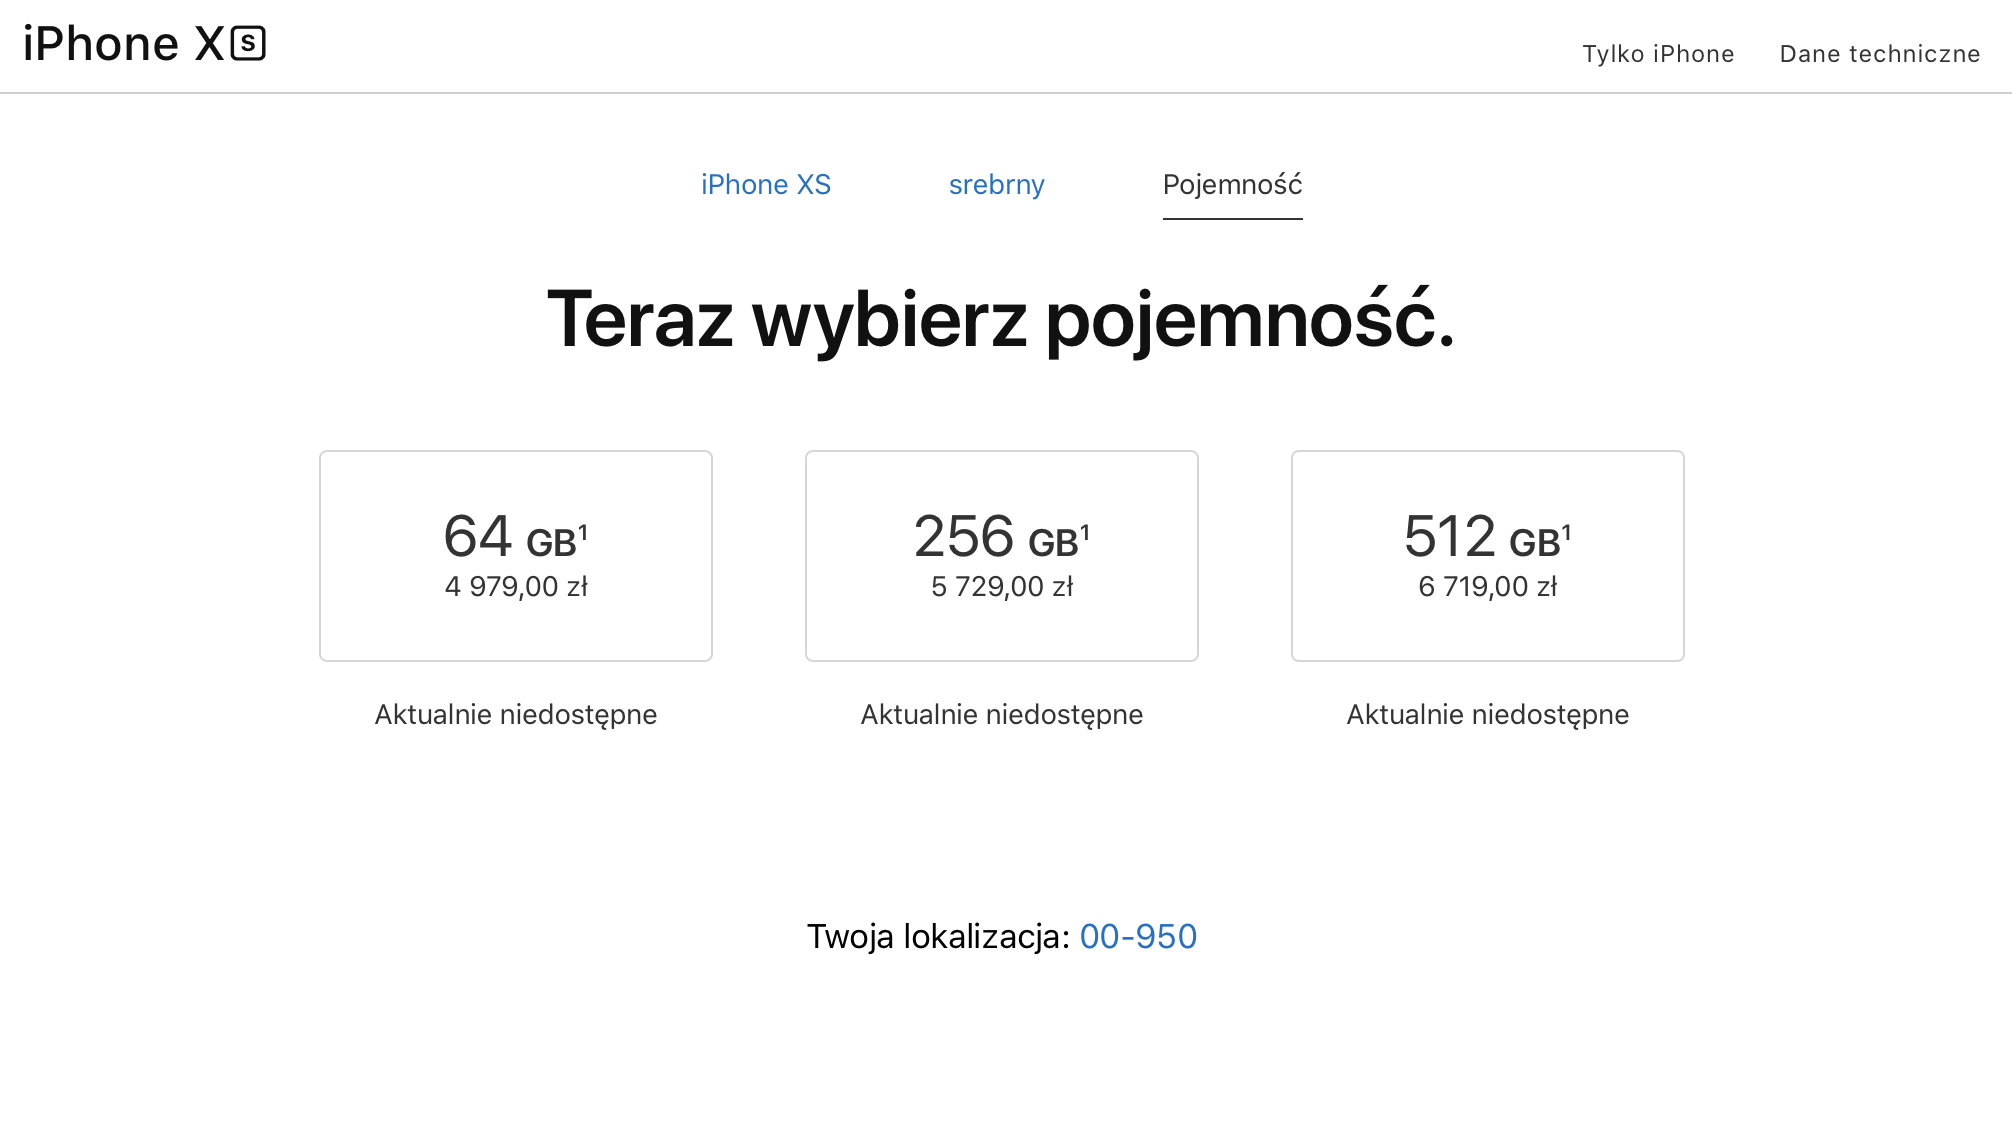
Task: Open the Dane techniczne link
Action: tap(1880, 54)
